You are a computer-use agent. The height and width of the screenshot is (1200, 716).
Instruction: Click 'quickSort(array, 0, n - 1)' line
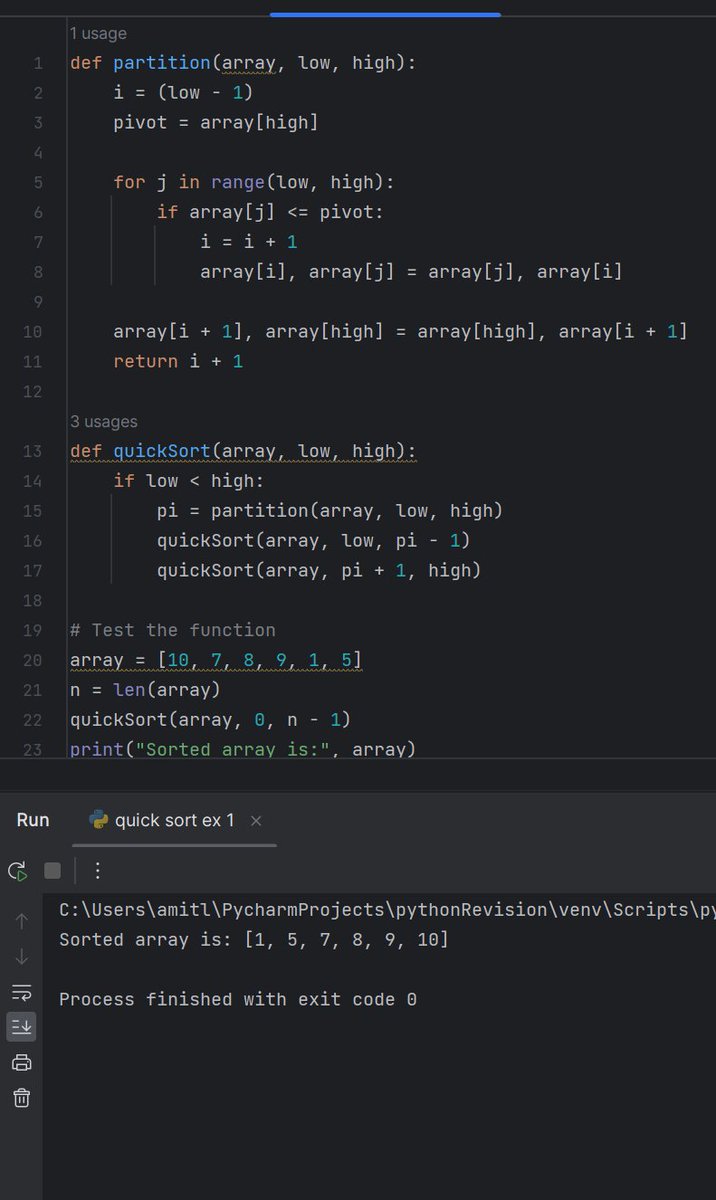click(x=210, y=720)
